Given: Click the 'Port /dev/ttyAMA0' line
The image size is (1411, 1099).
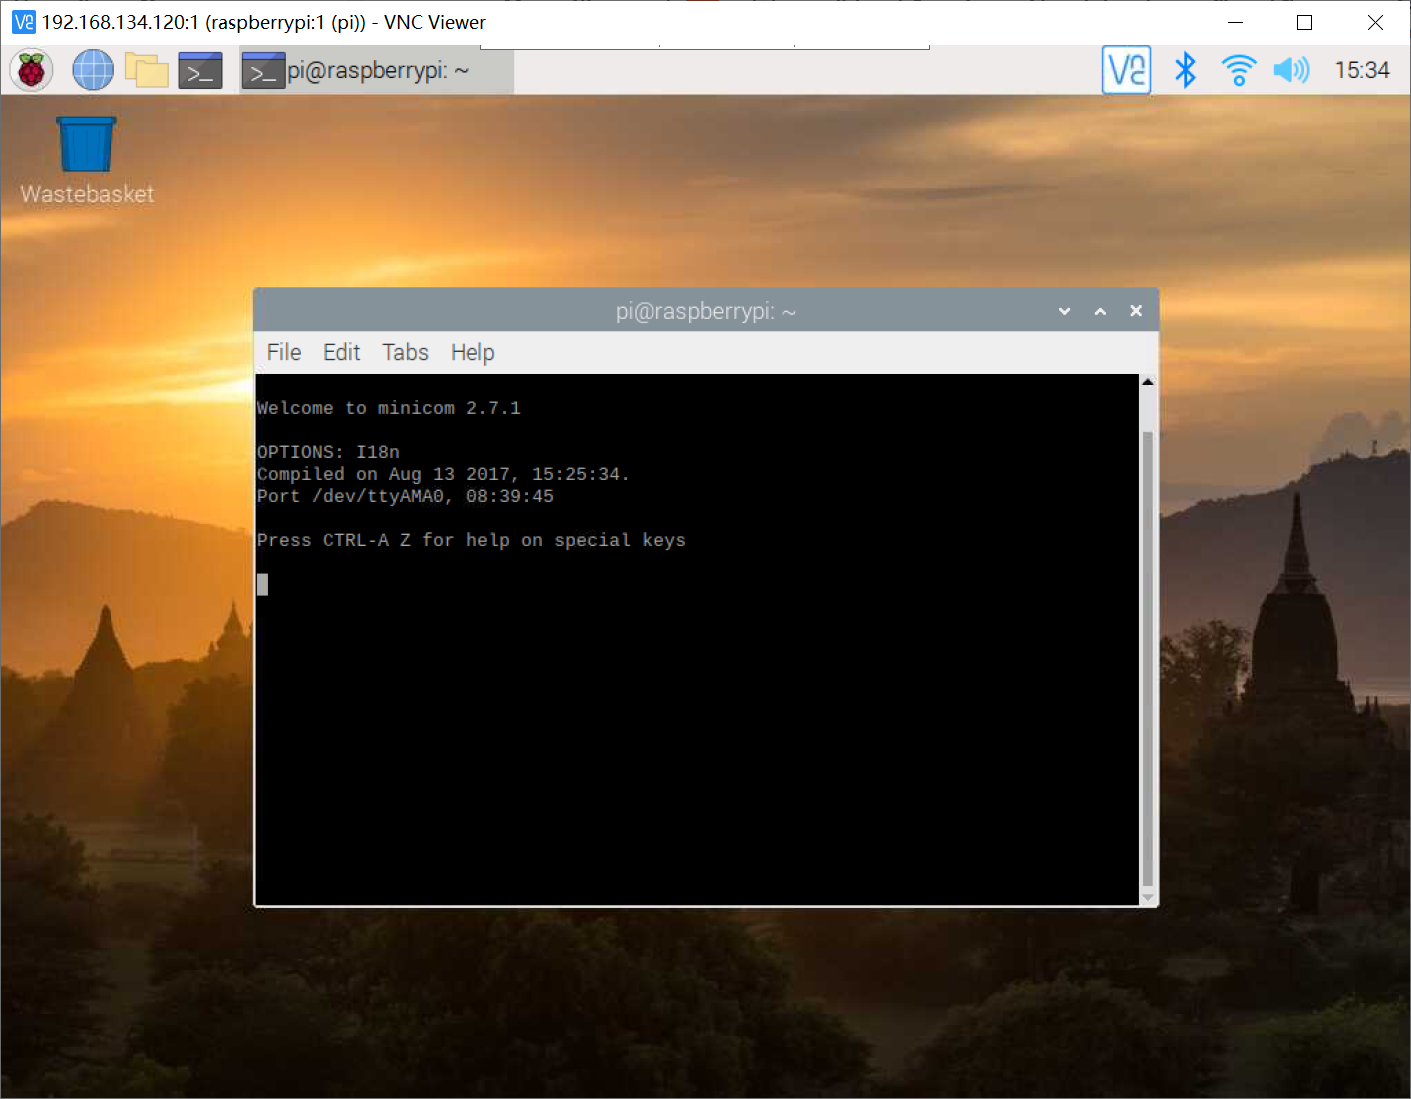Looking at the screenshot, I should tap(405, 496).
